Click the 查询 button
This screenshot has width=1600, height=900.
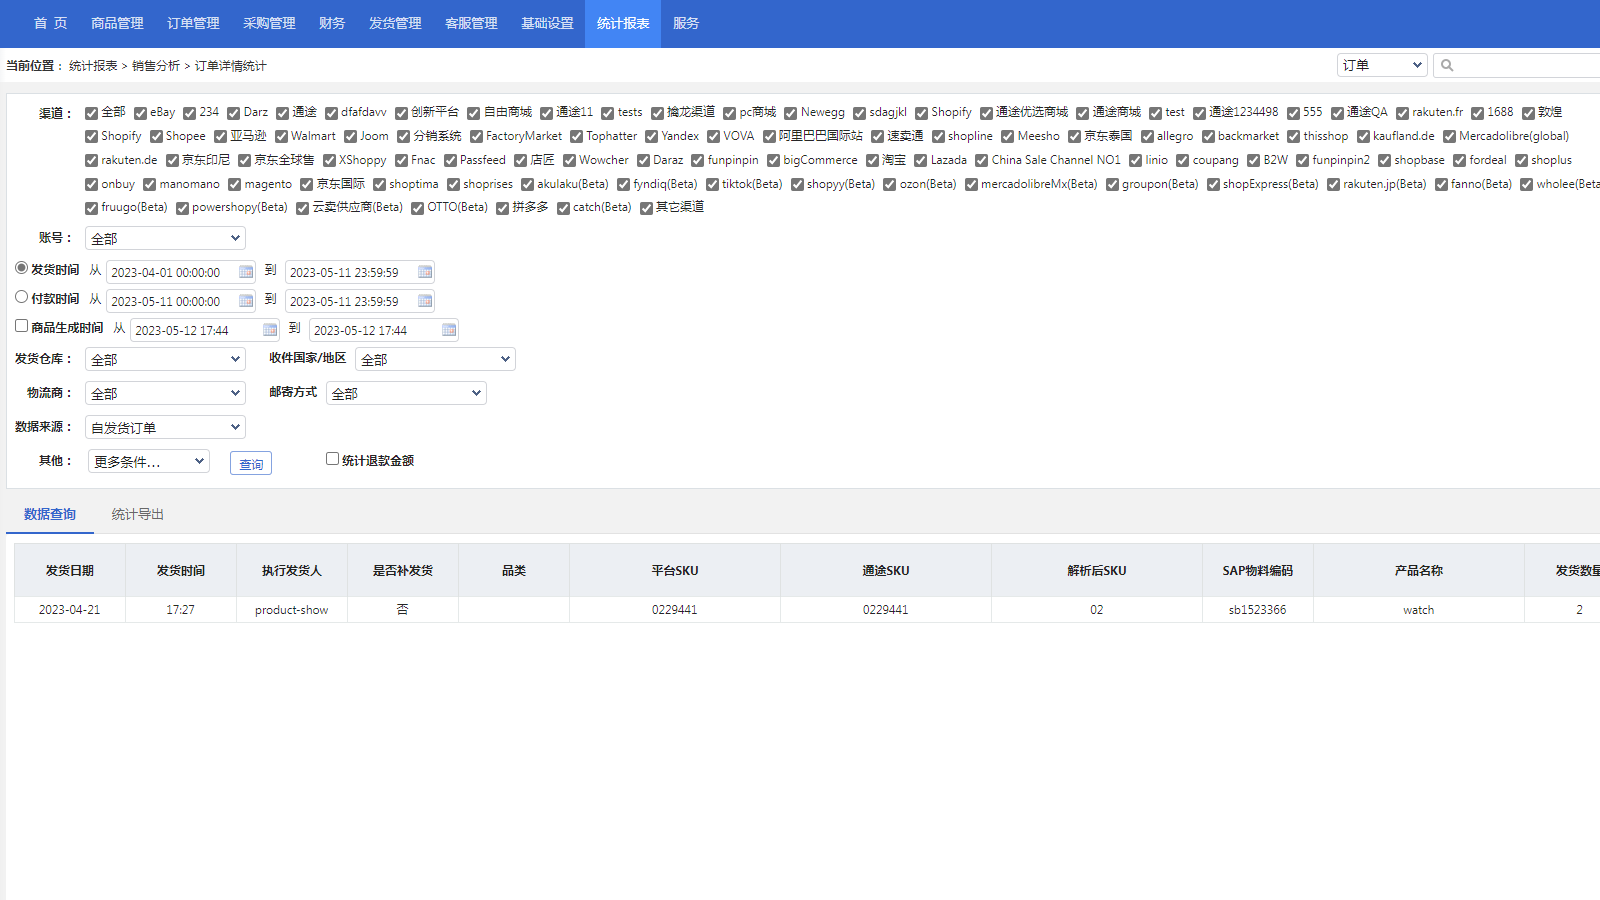[x=251, y=464]
